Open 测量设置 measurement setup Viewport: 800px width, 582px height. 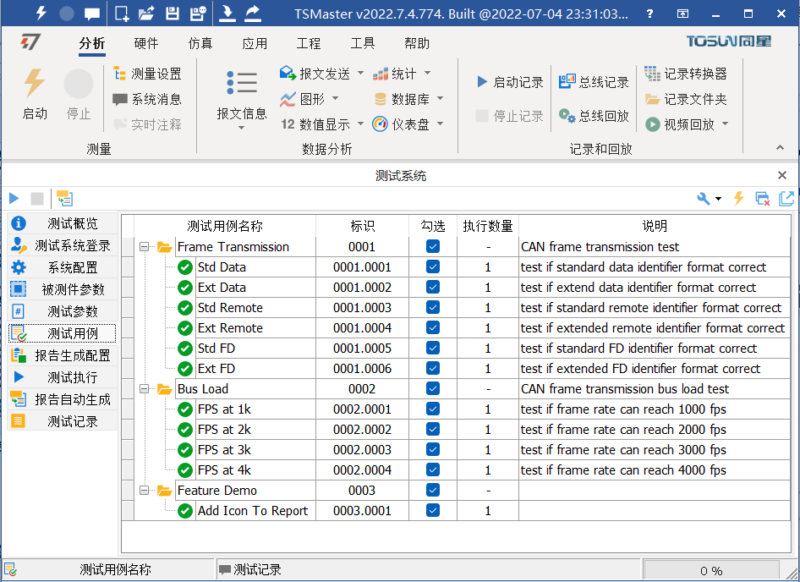tap(147, 74)
